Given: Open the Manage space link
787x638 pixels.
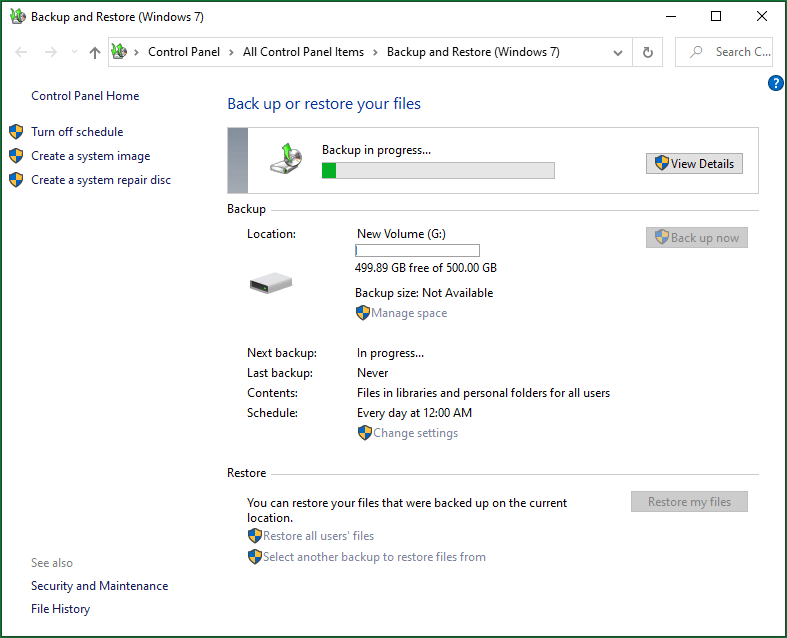Looking at the screenshot, I should [409, 313].
